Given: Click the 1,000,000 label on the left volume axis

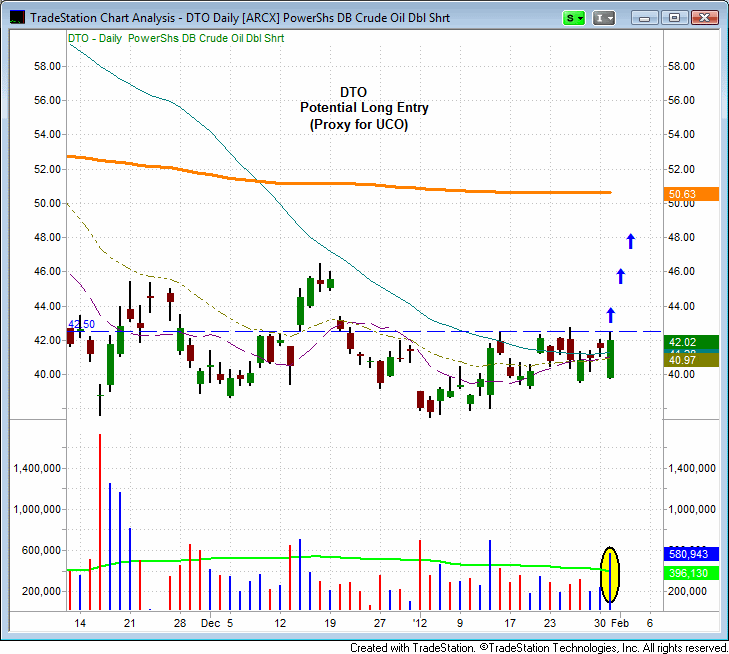Looking at the screenshot, I should 37,509.
